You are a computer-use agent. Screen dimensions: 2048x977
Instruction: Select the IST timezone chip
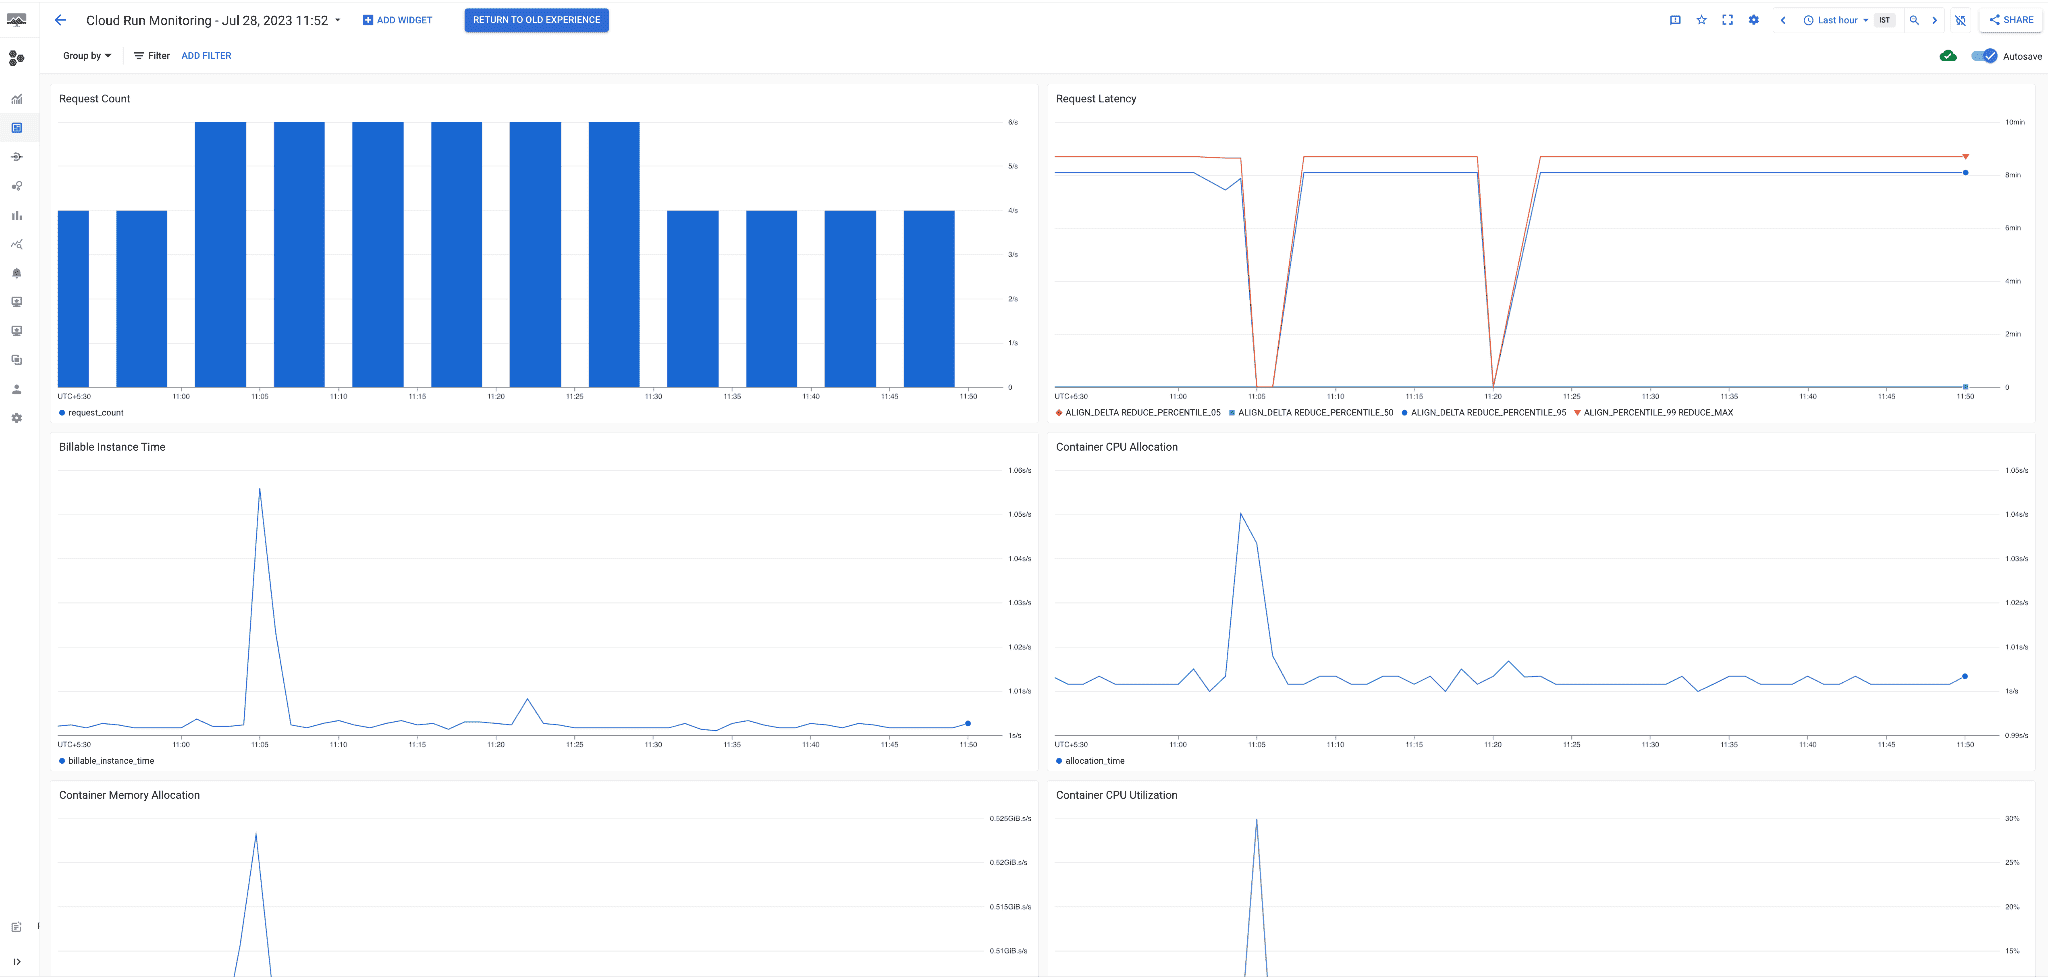coord(1884,19)
